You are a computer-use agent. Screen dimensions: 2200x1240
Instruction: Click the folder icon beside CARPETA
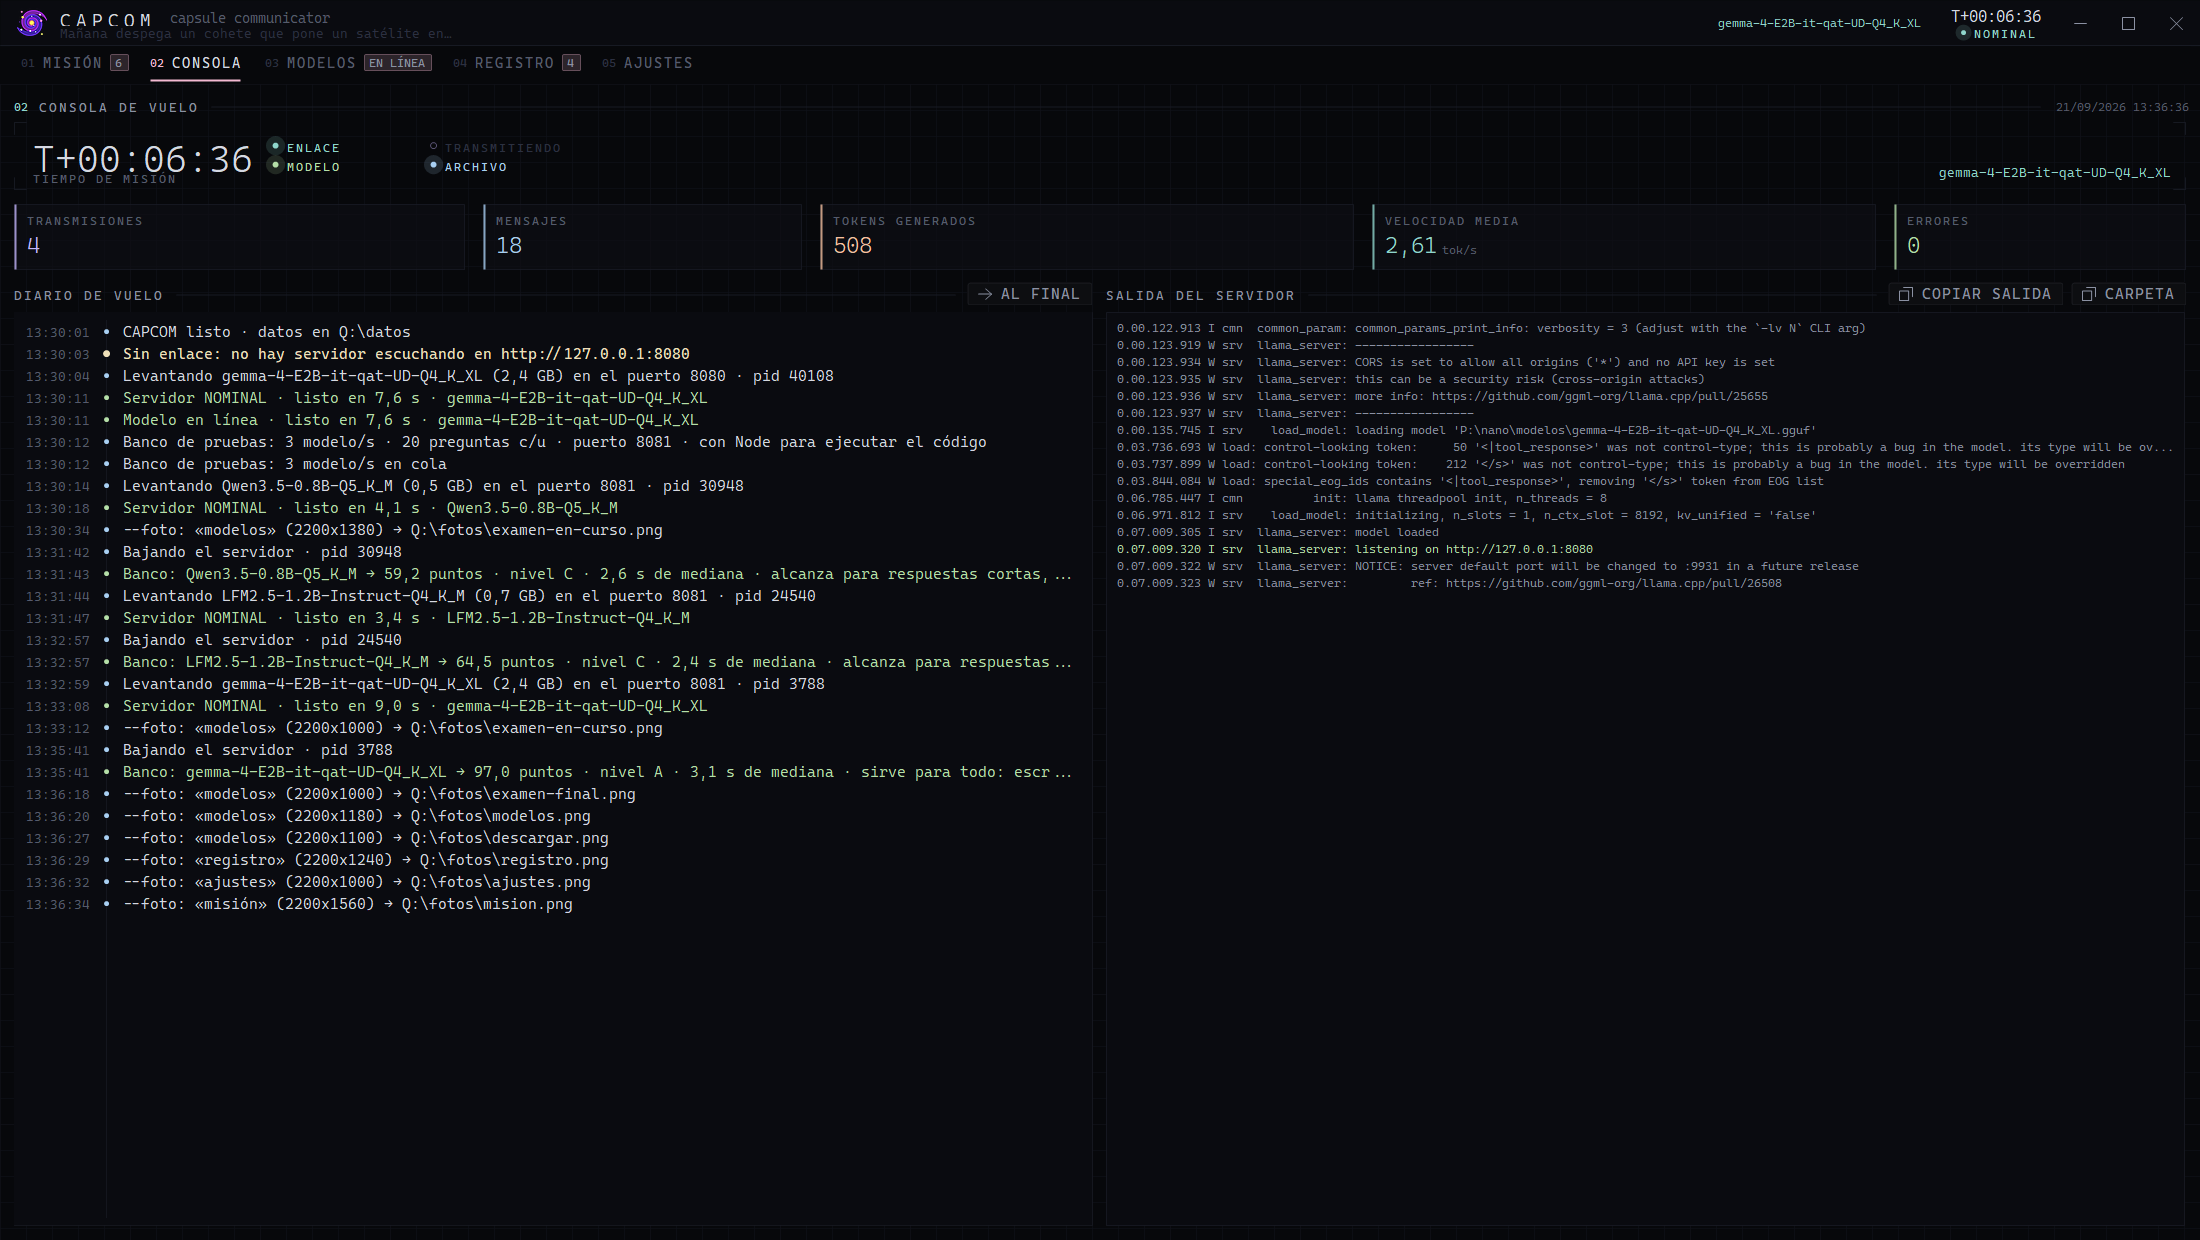pyautogui.click(x=2089, y=294)
